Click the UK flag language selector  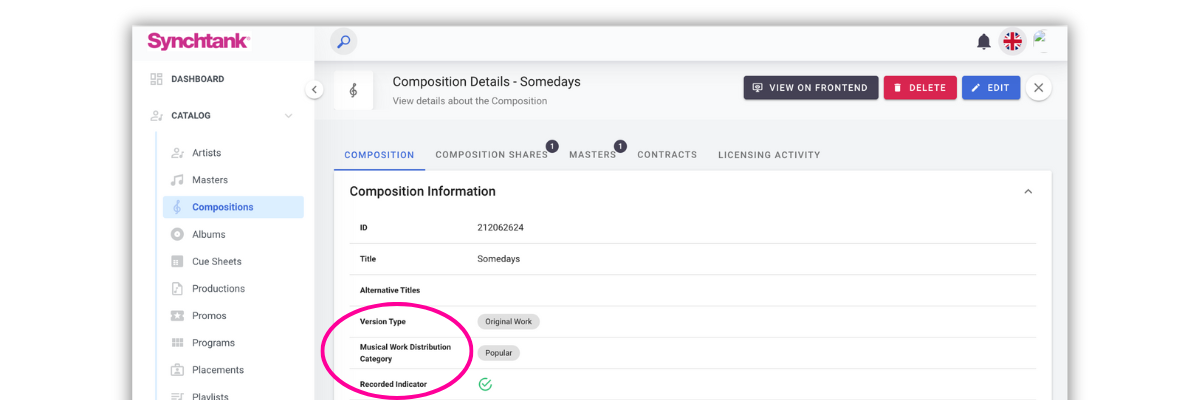[x=1013, y=42]
